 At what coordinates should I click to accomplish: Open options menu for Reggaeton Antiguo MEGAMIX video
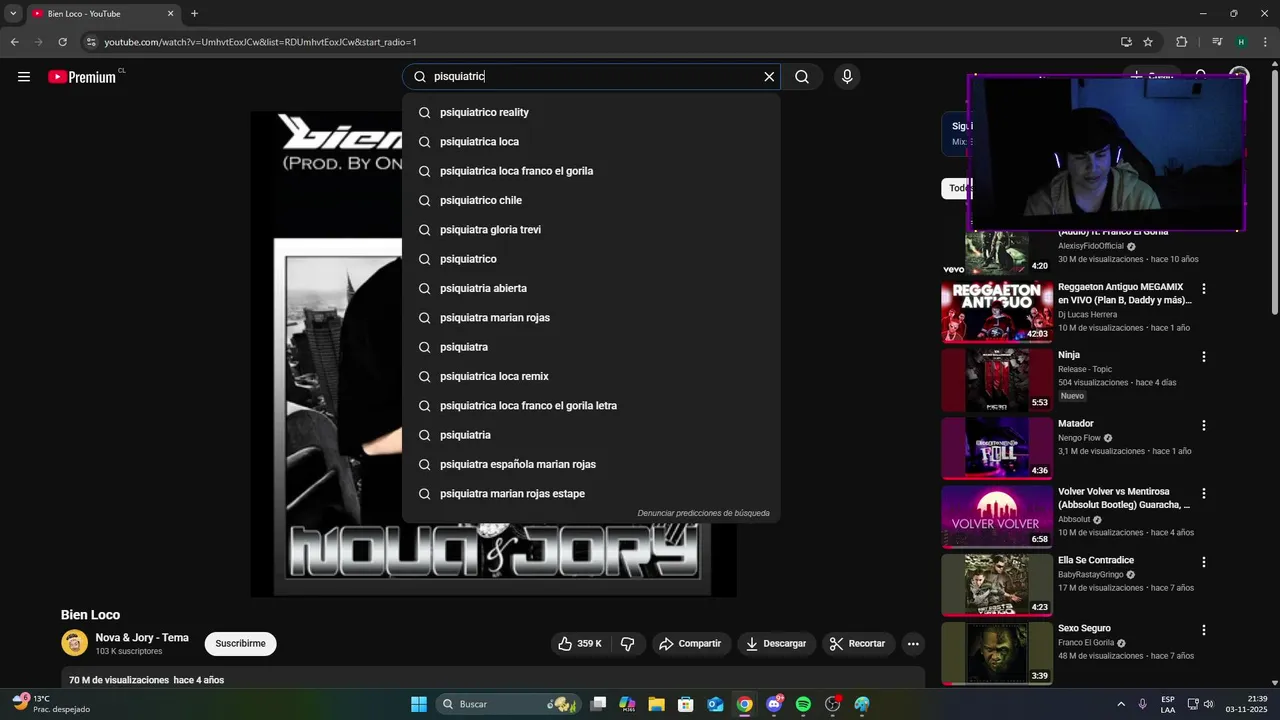(1204, 289)
